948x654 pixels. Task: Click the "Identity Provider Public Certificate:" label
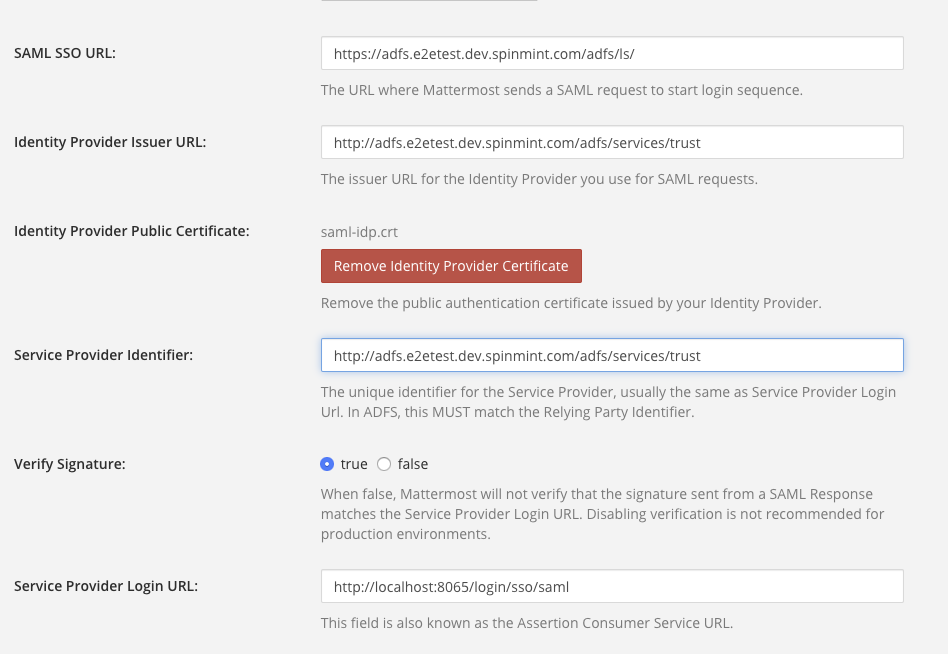coord(131,231)
